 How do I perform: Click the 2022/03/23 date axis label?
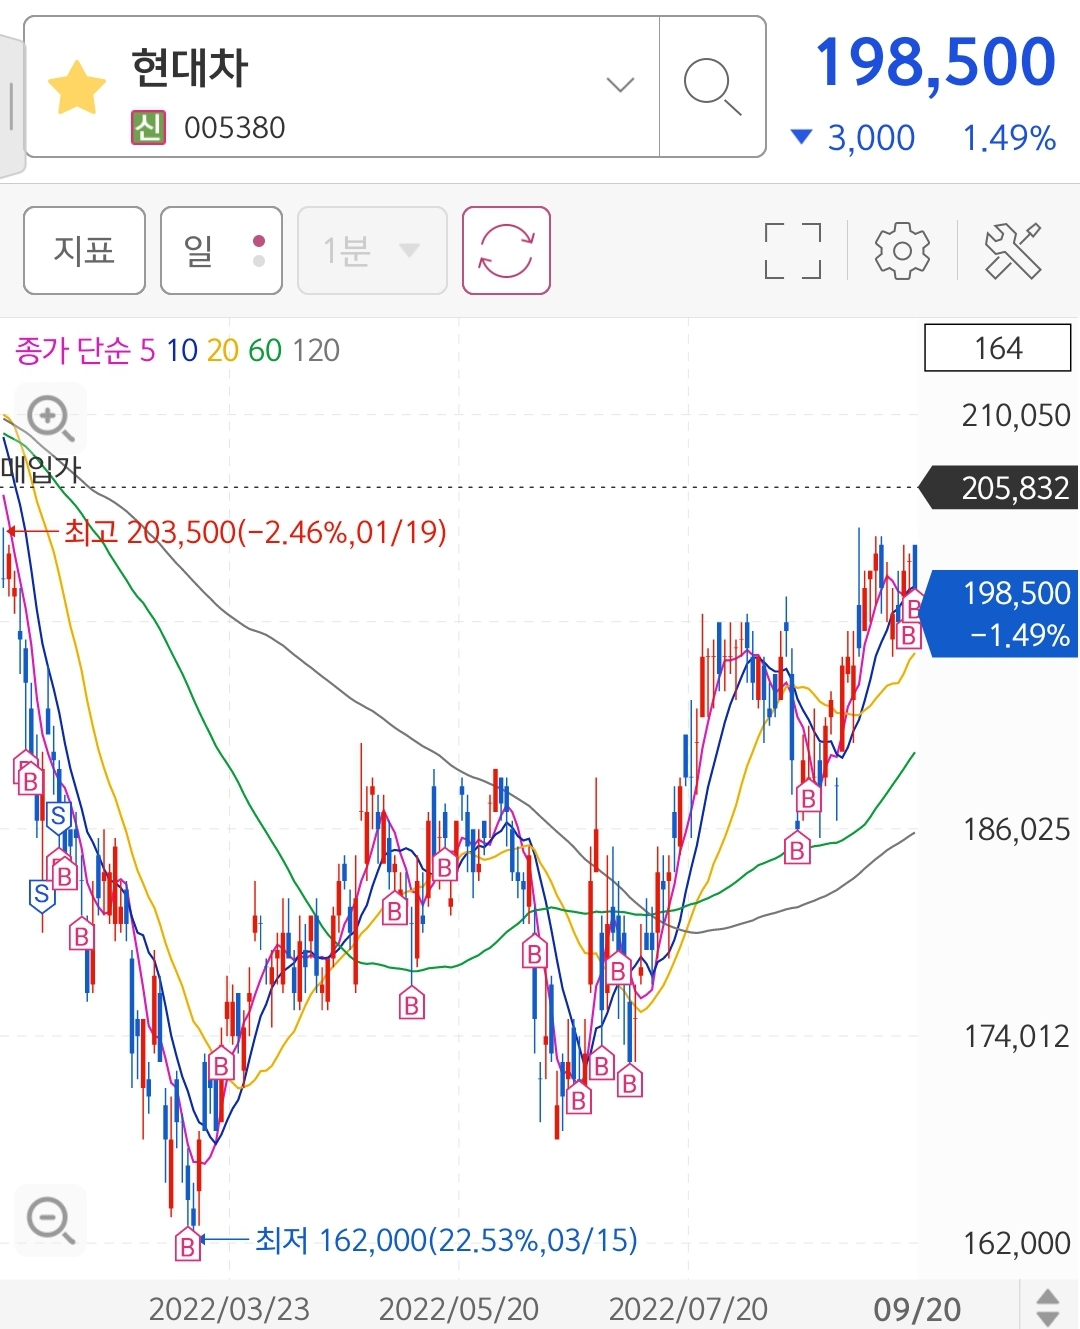[229, 1309]
